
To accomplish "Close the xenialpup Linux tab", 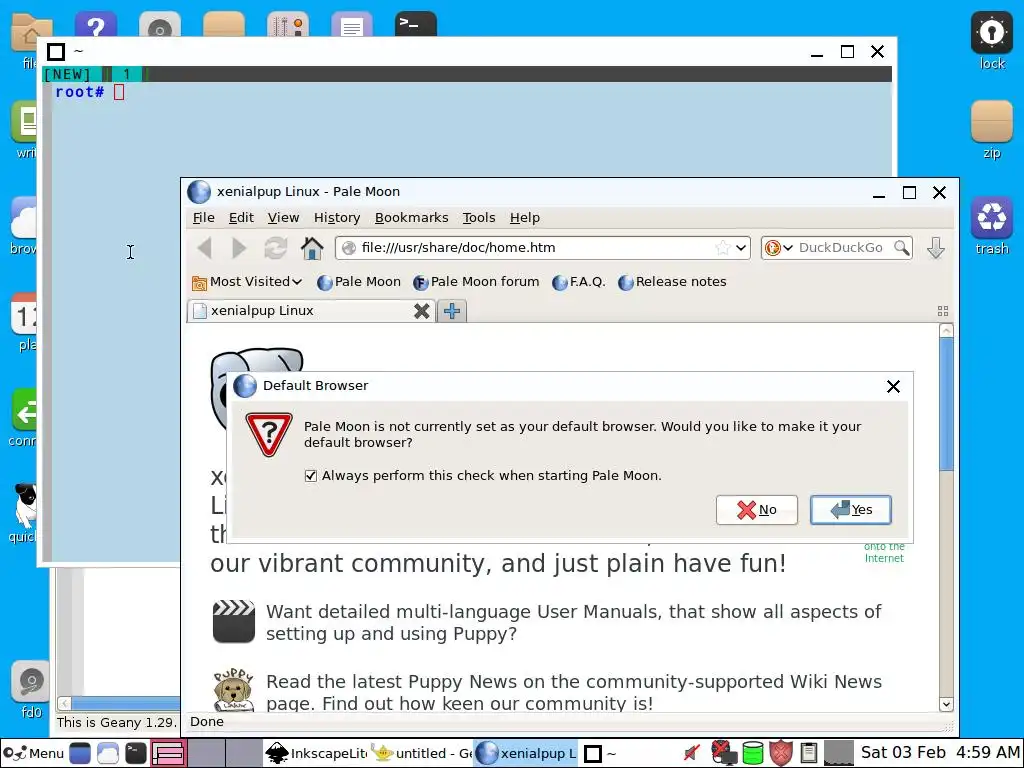I will point(422,311).
